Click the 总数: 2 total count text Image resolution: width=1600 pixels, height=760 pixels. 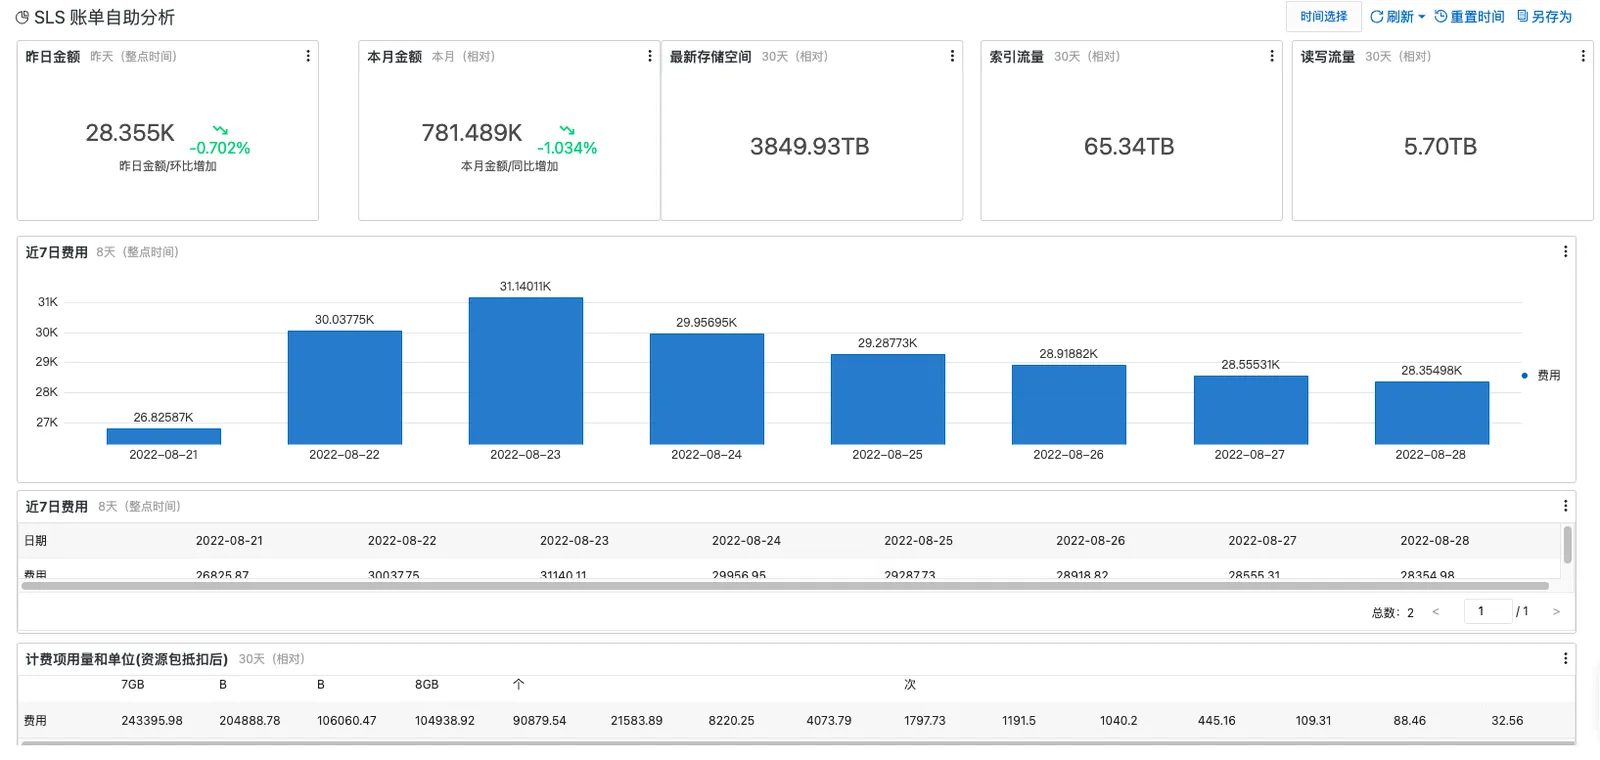pos(1393,613)
